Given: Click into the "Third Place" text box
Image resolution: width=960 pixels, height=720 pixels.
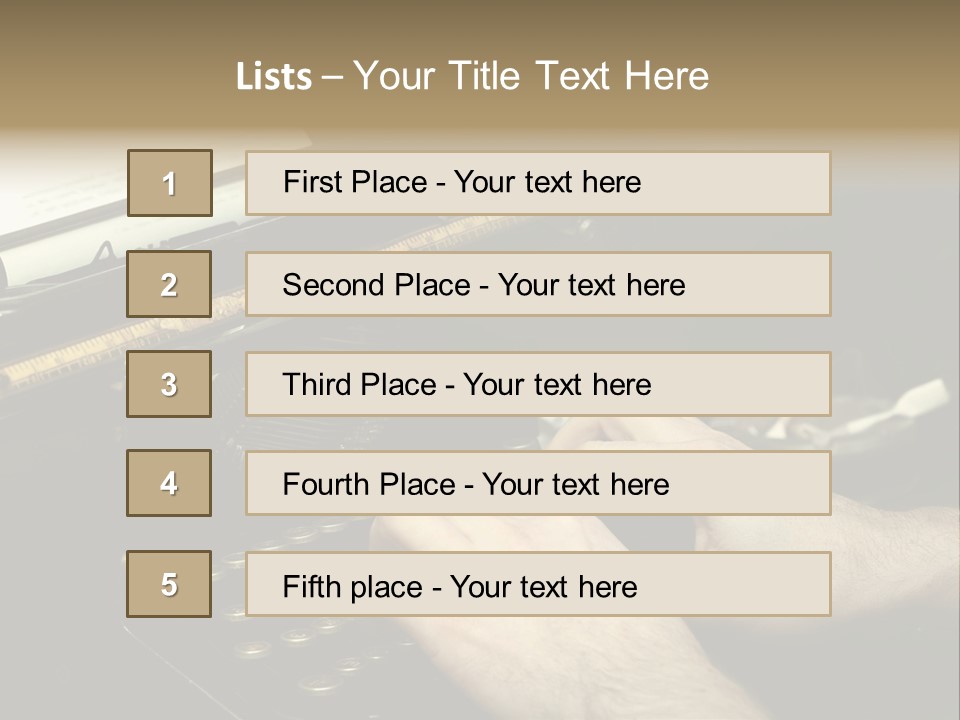Looking at the screenshot, I should pos(538,384).
